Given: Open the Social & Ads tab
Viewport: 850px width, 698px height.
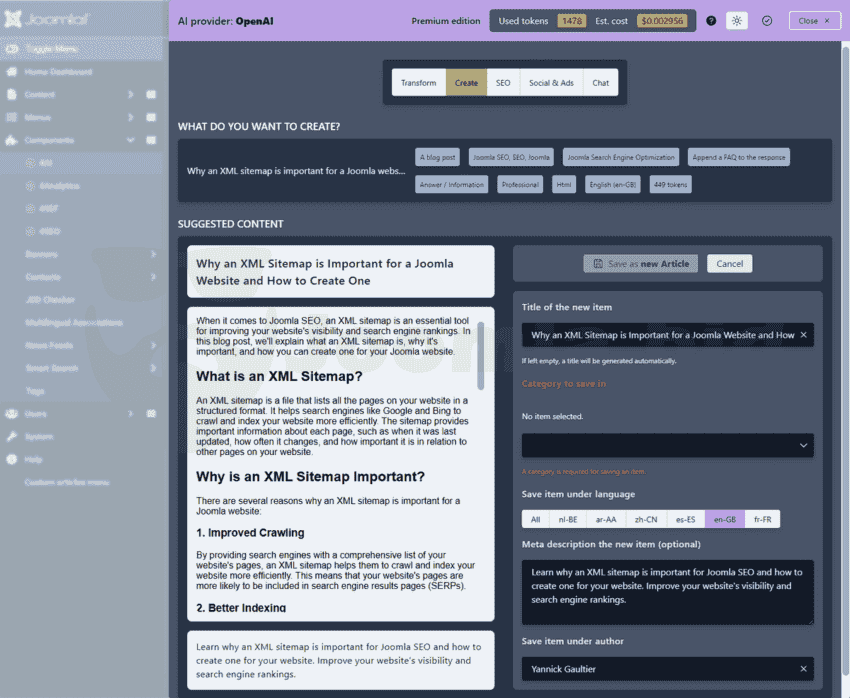Looking at the screenshot, I should click(551, 83).
